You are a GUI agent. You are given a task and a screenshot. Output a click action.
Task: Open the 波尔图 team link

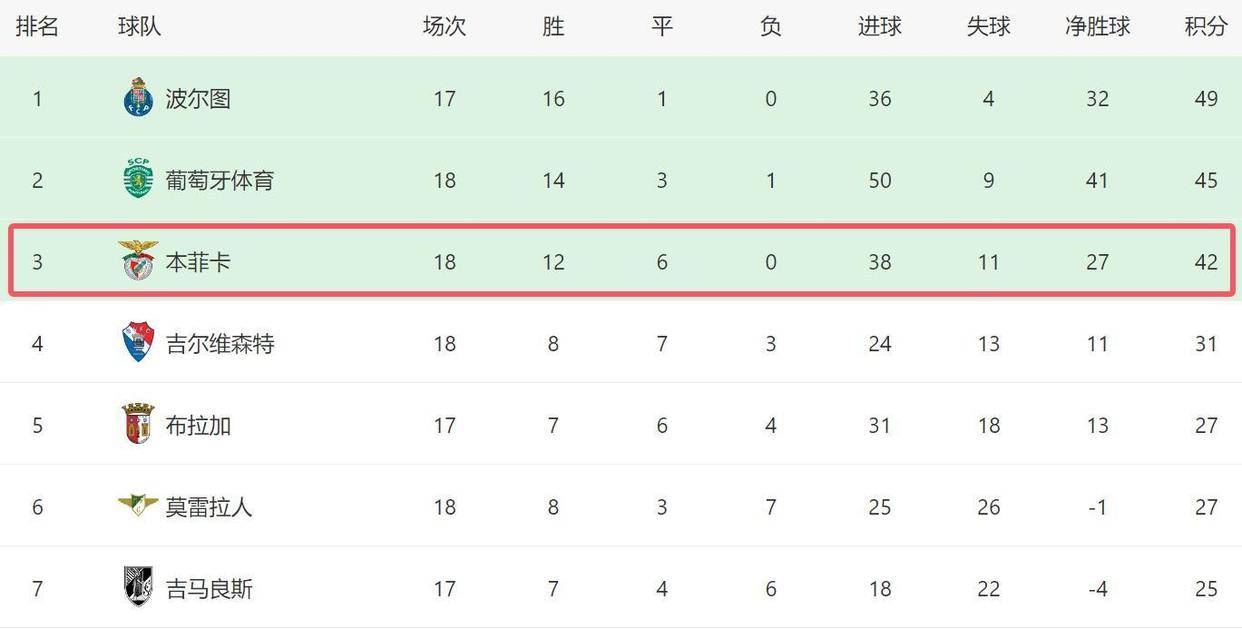pyautogui.click(x=198, y=99)
